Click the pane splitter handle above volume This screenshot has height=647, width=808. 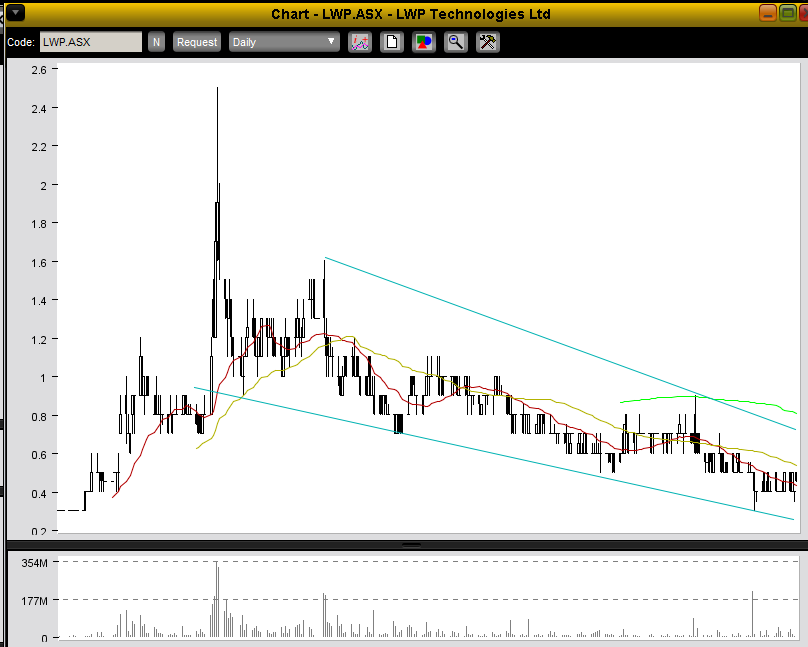coord(411,544)
